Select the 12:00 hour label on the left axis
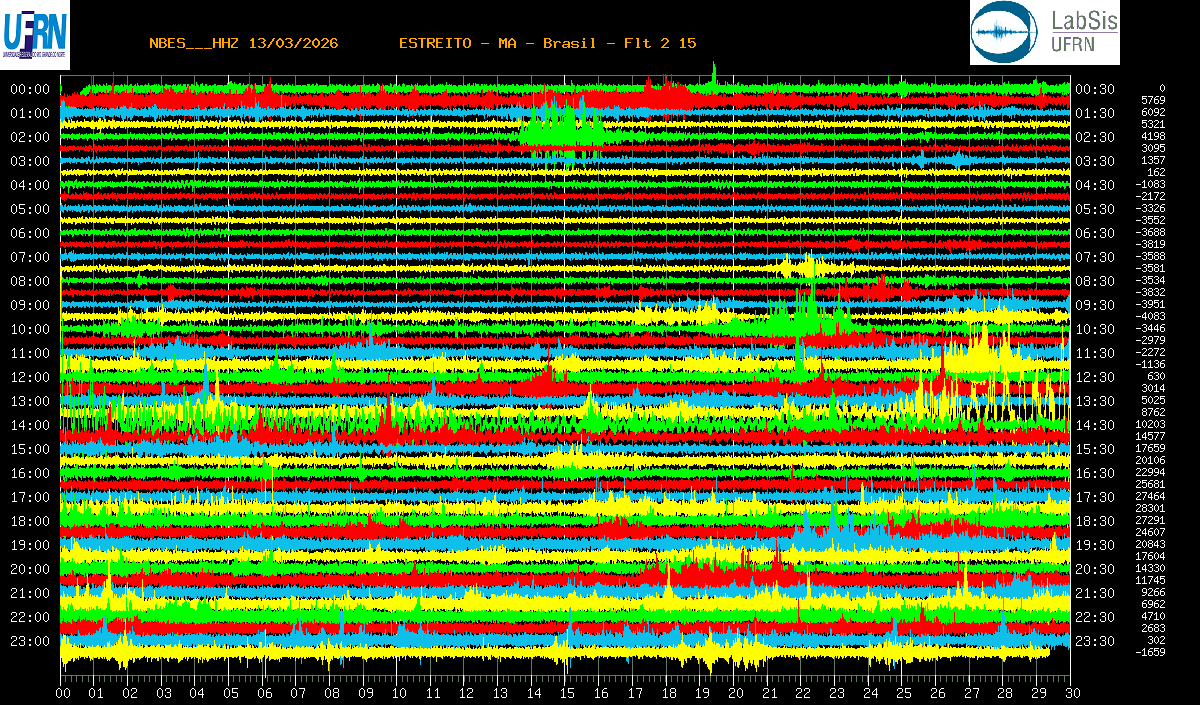This screenshot has height=705, width=1200. point(30,377)
